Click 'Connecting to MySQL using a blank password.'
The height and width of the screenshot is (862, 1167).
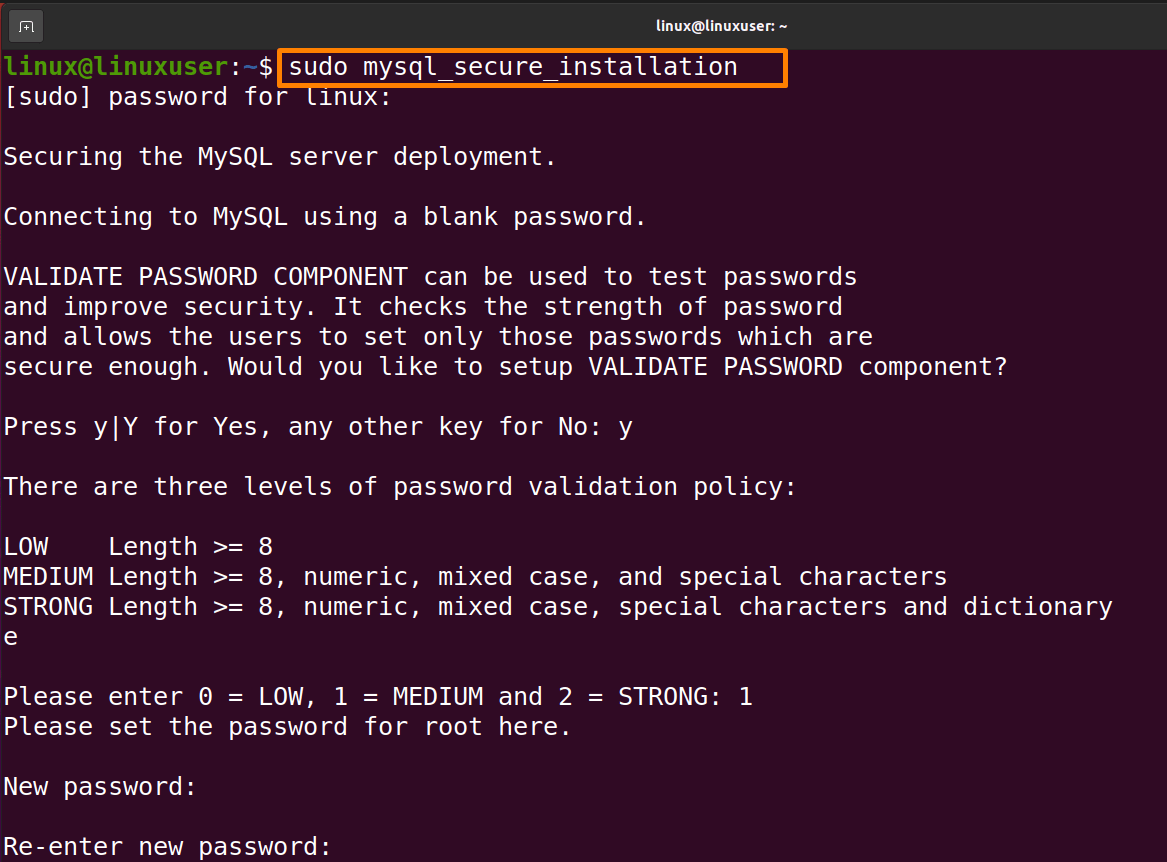pos(324,217)
